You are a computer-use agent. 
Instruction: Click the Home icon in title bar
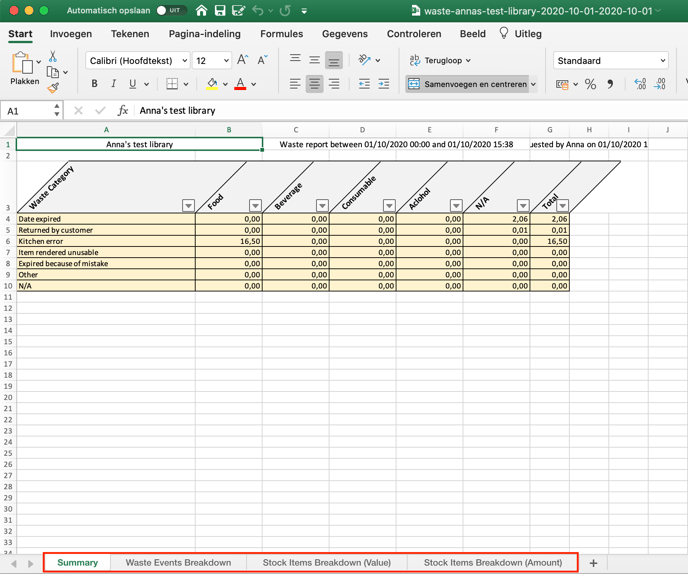pyautogui.click(x=201, y=11)
